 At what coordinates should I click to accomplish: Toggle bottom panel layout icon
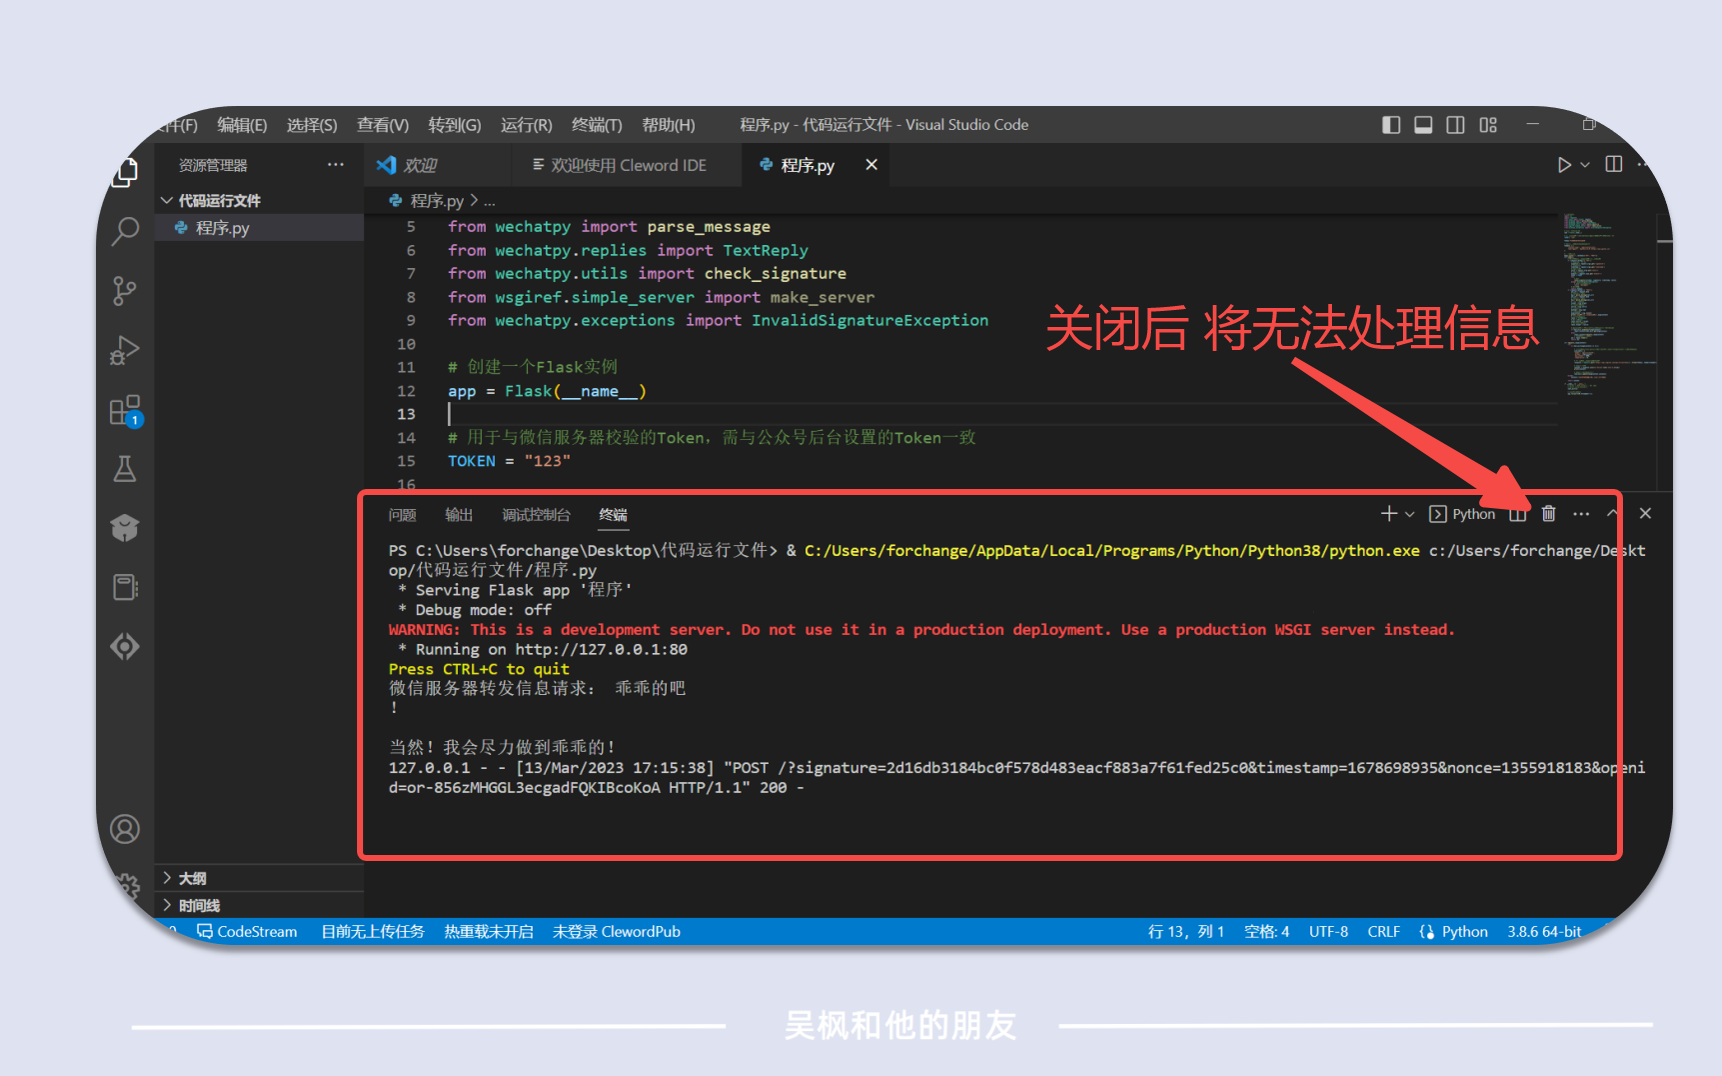(x=1423, y=125)
